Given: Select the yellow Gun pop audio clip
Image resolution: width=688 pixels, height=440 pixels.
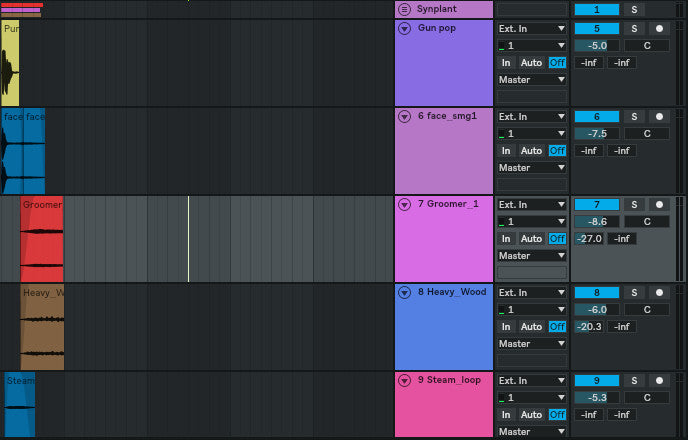Looking at the screenshot, I should 10,63.
